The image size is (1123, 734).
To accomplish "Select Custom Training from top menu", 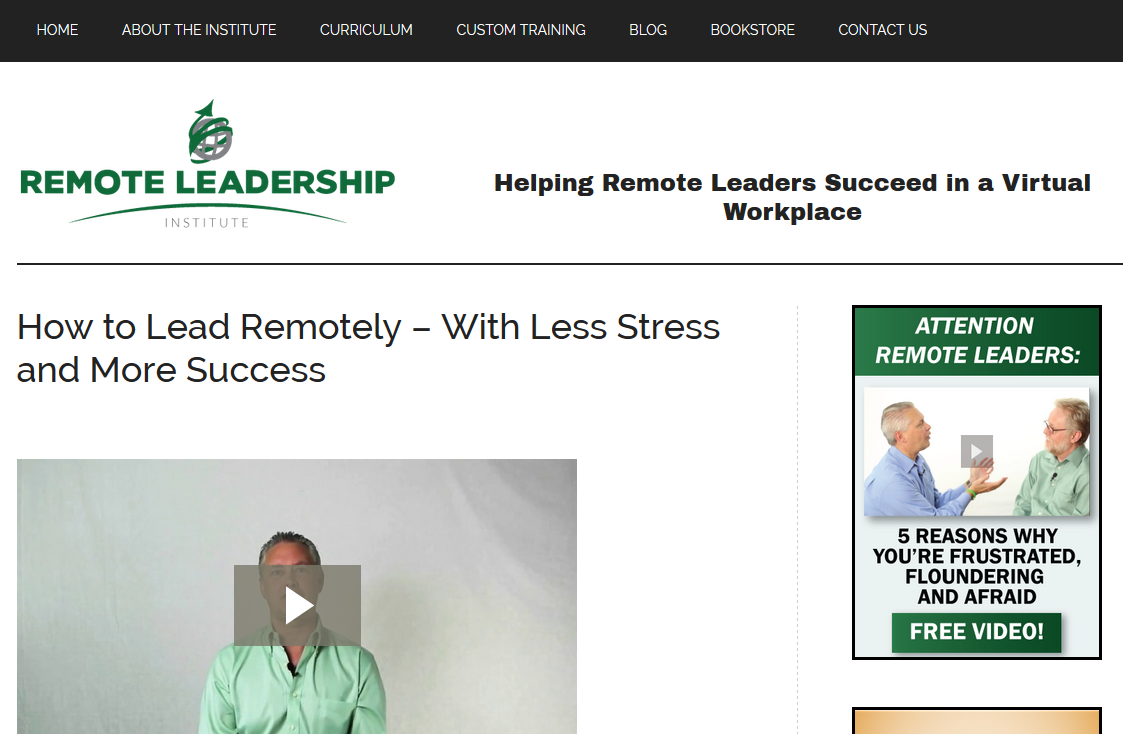I will [x=521, y=30].
